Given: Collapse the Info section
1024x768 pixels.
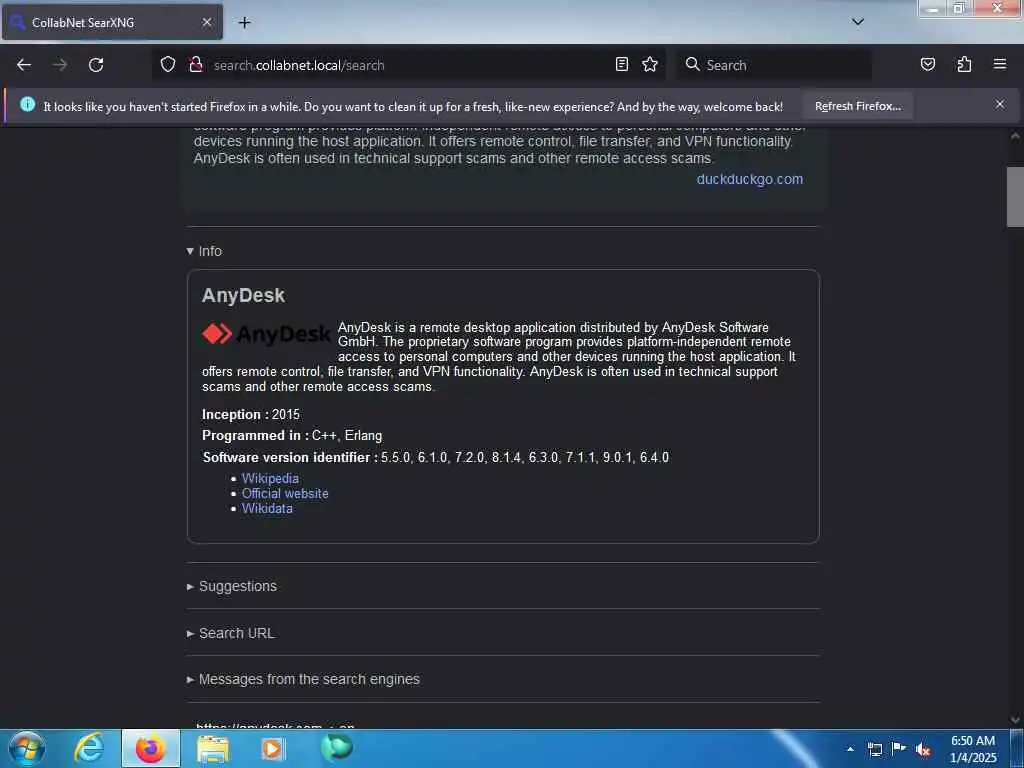Looking at the screenshot, I should 204,251.
